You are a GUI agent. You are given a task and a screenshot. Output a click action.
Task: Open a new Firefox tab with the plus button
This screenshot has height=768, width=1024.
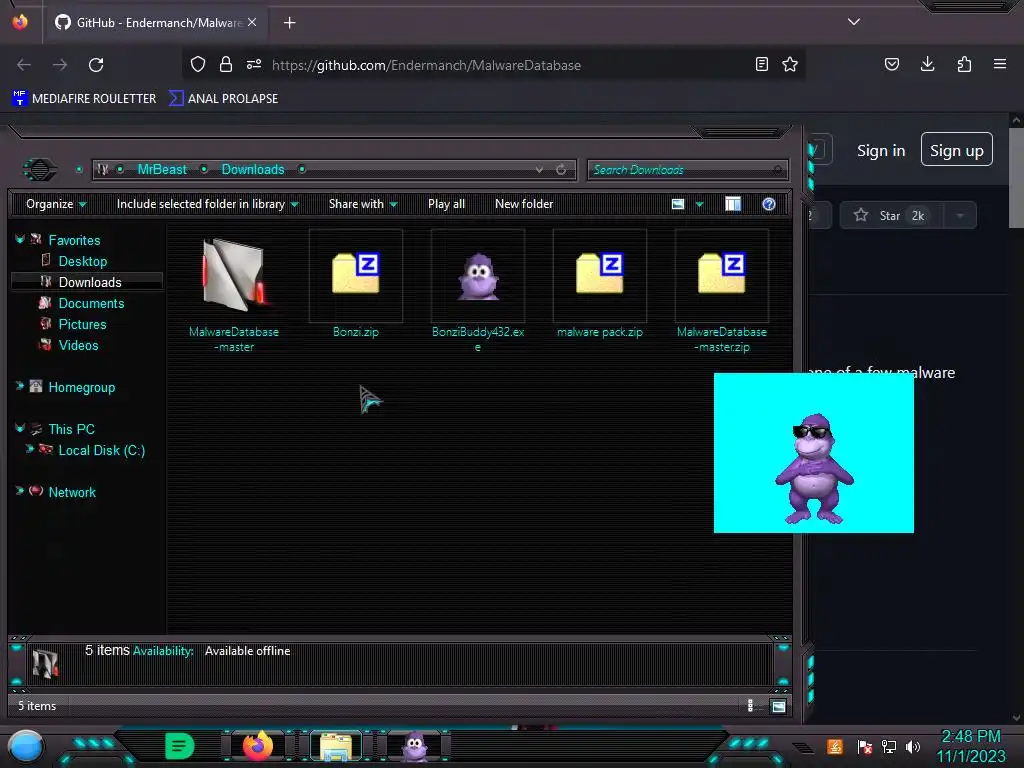[x=290, y=23]
